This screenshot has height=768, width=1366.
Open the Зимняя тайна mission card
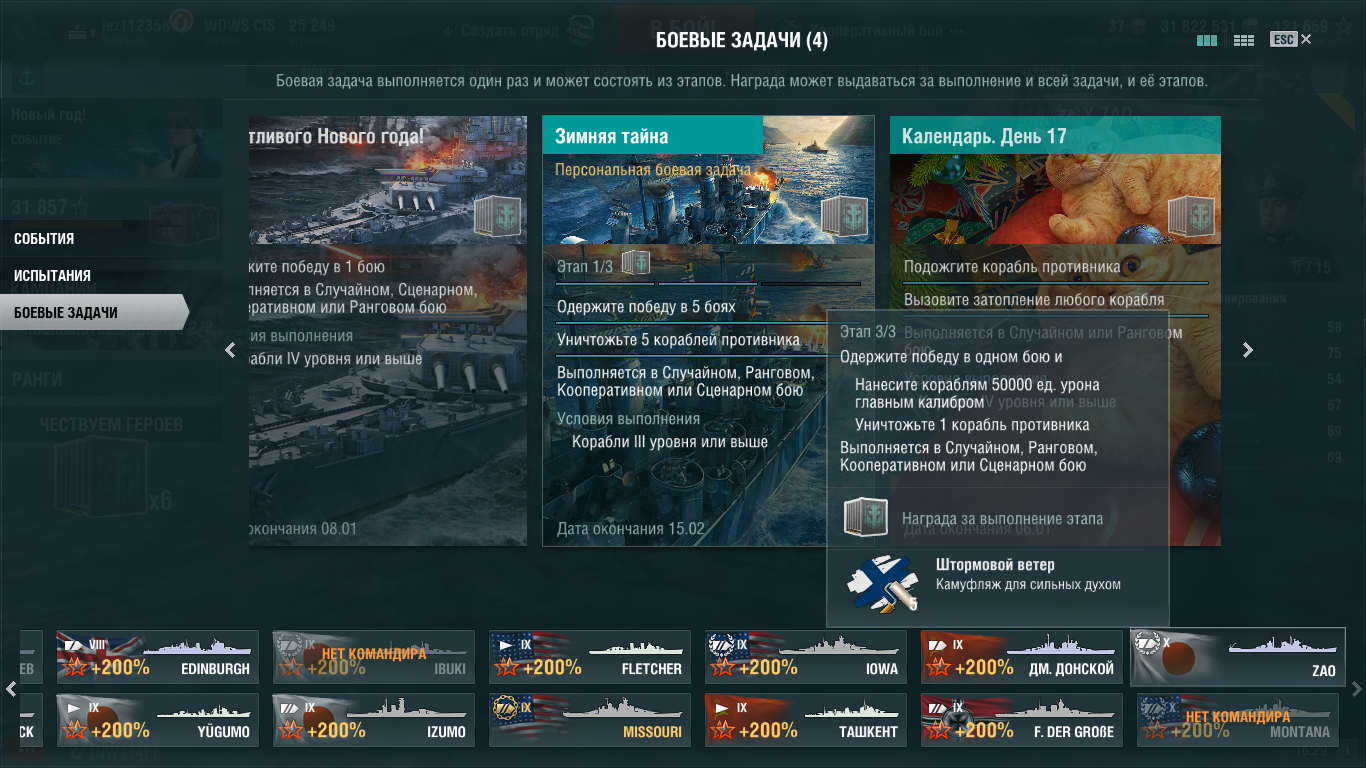tap(708, 331)
